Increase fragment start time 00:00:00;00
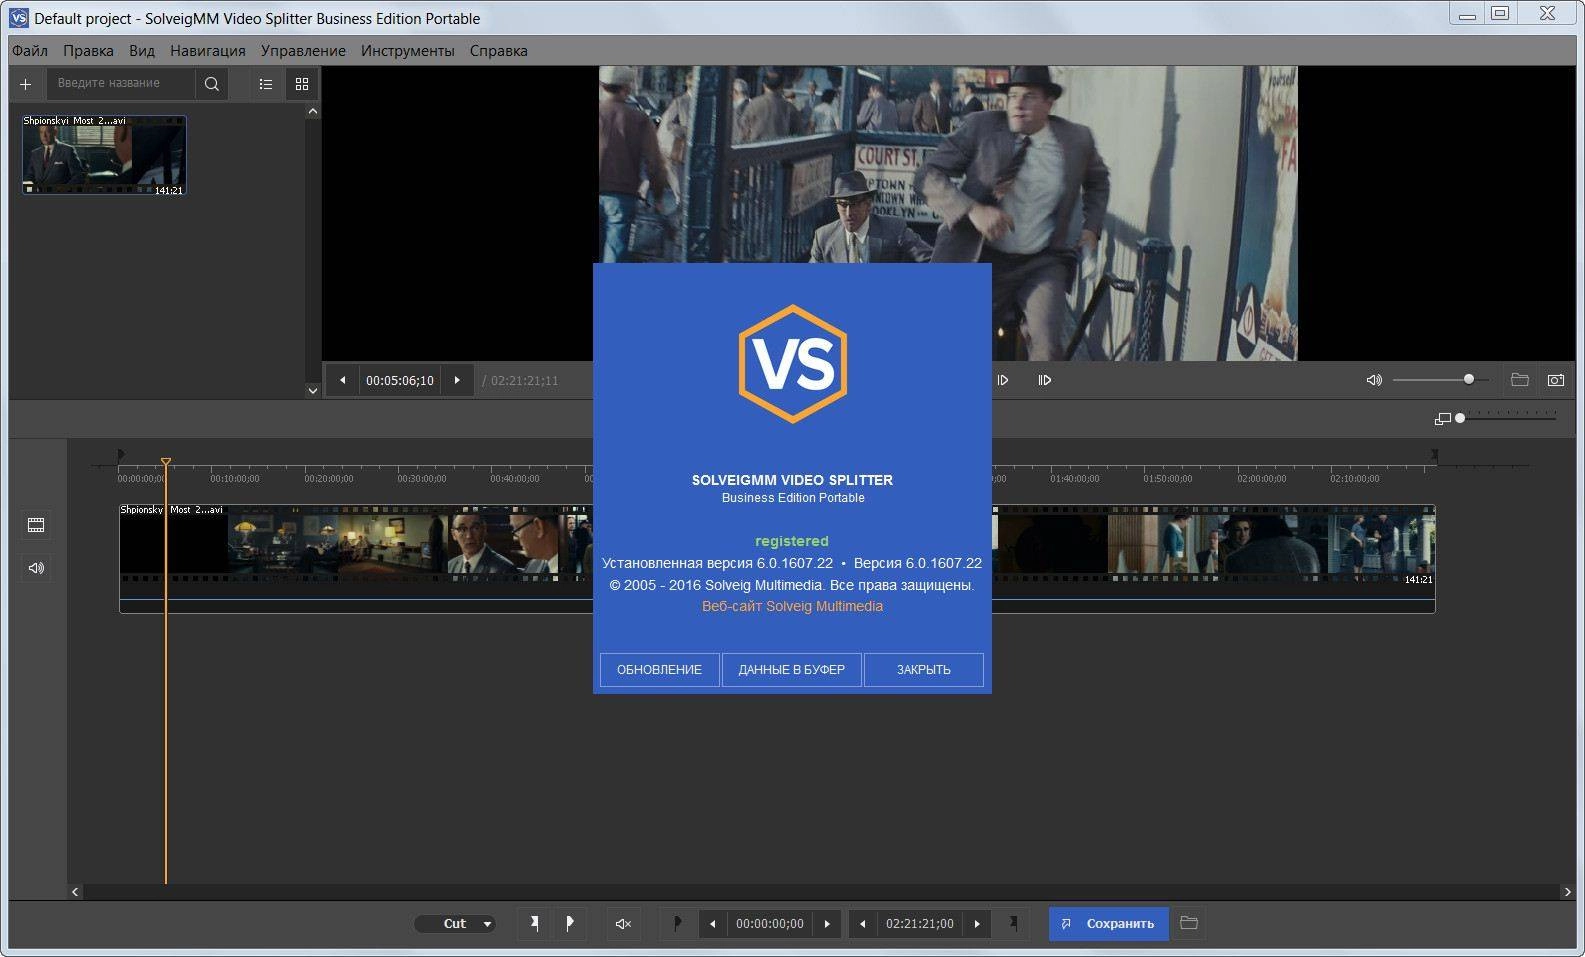The image size is (1585, 957). [827, 924]
